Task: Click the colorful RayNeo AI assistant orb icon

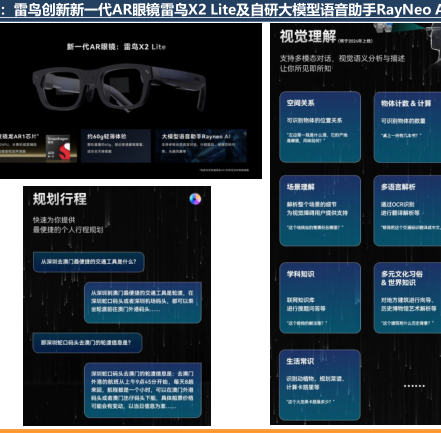Action: (195, 199)
